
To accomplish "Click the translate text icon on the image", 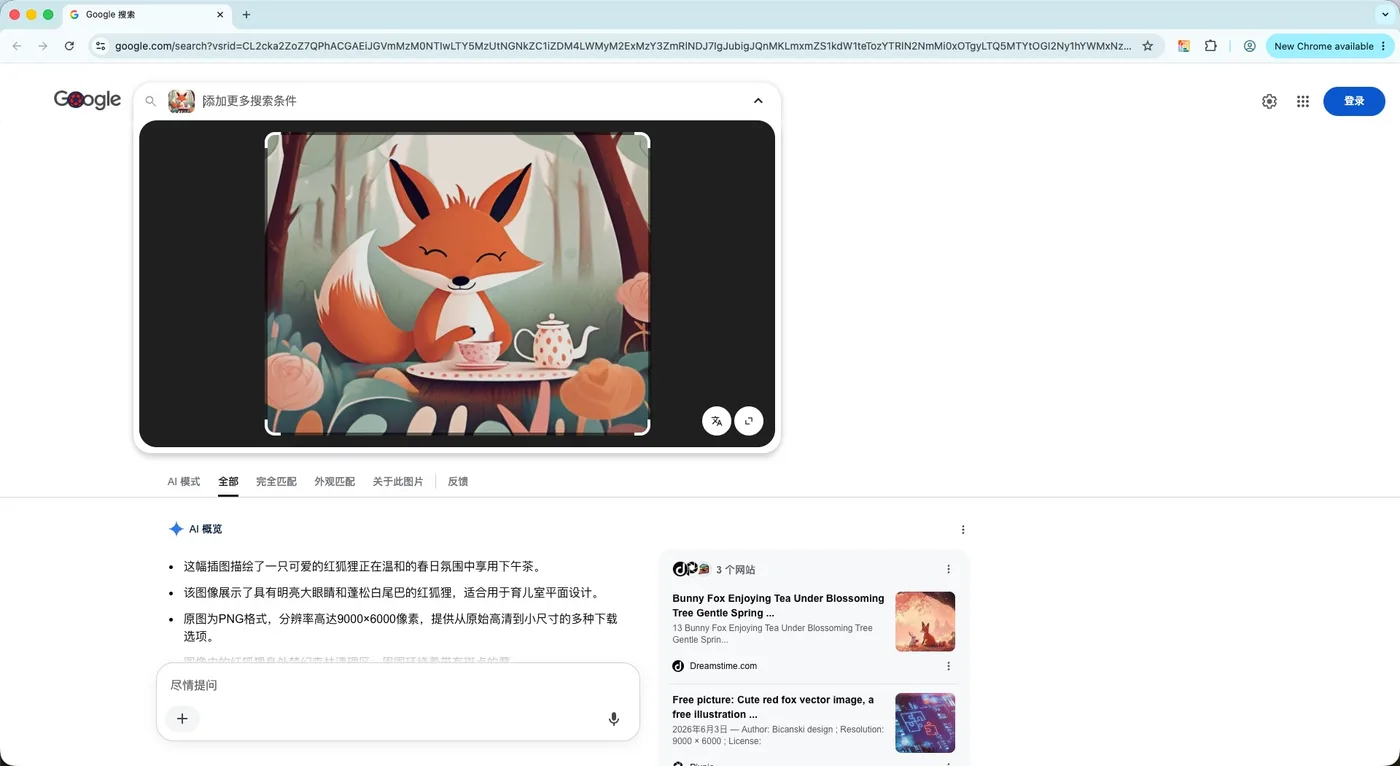I will pos(716,421).
